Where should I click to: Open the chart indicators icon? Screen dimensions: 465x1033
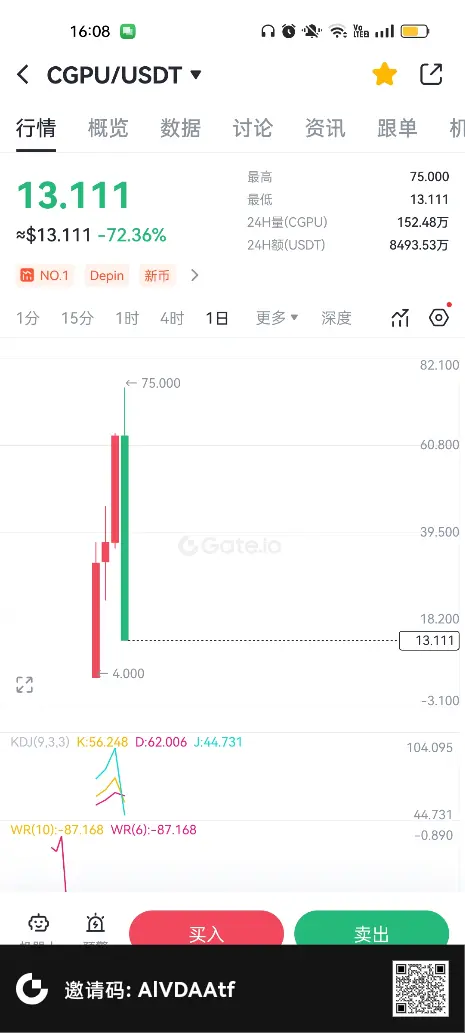click(x=400, y=318)
